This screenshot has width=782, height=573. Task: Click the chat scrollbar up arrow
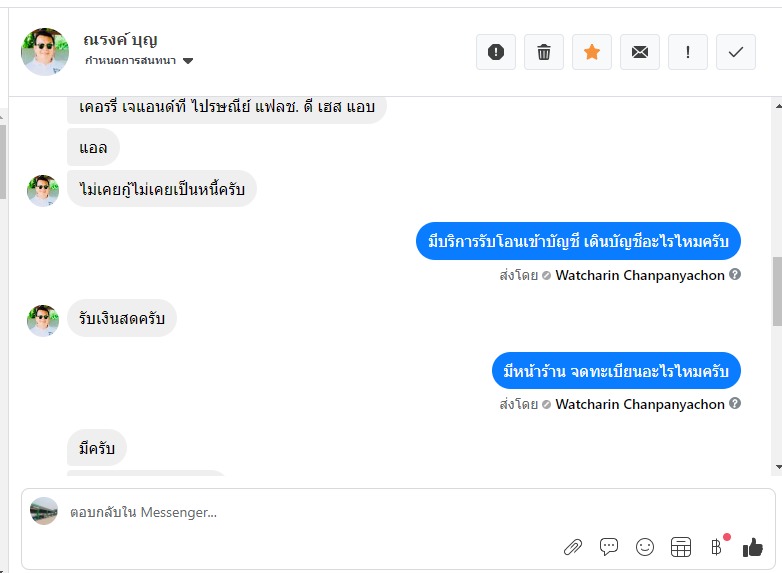779,106
